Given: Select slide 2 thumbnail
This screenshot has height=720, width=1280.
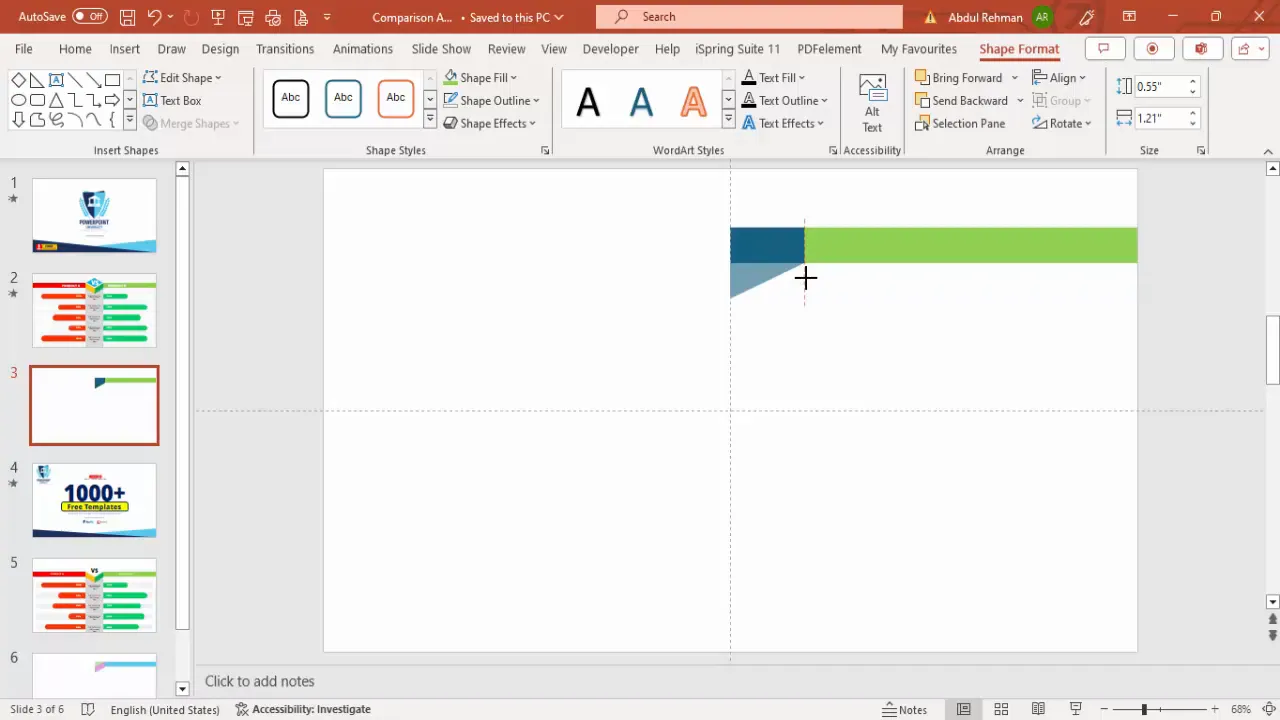Looking at the screenshot, I should pyautogui.click(x=94, y=310).
